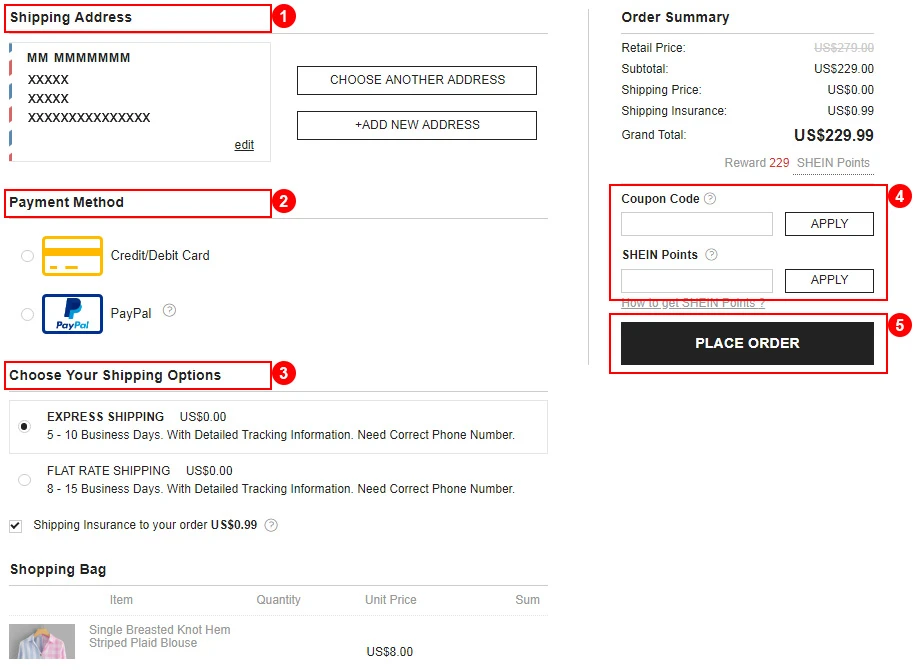Open the PayPal help question mark
This screenshot has height=670, width=920.
pos(170,310)
